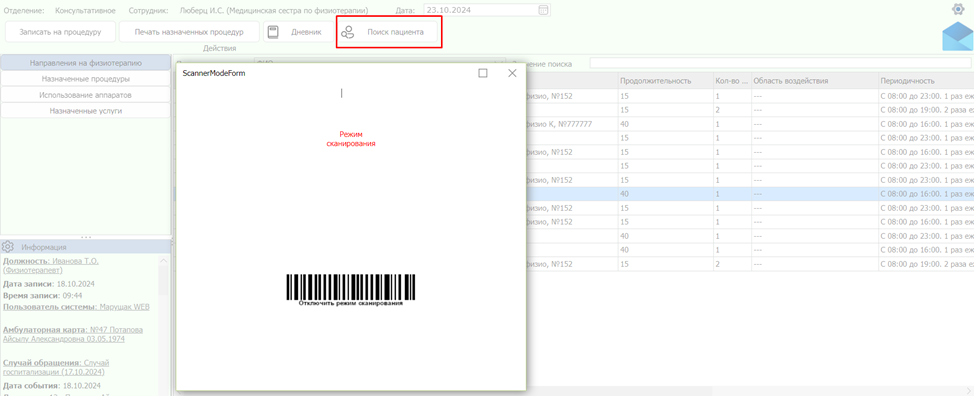This screenshot has height=396, width=974.
Task: Open the Иванова Т.О. Физиотерапевт link
Action: [51, 266]
